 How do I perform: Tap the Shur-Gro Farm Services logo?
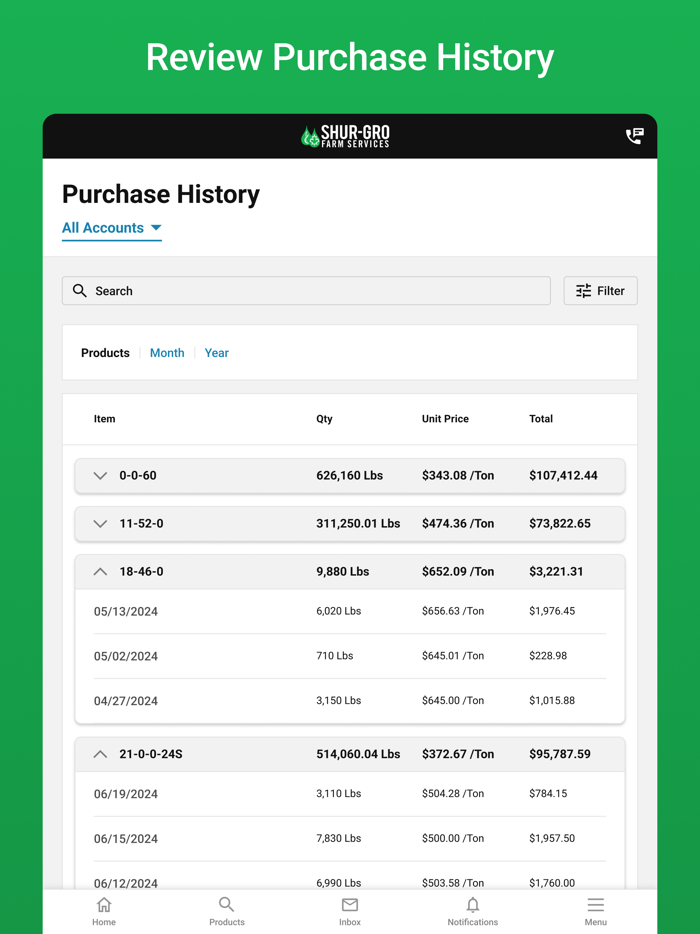coord(346,136)
